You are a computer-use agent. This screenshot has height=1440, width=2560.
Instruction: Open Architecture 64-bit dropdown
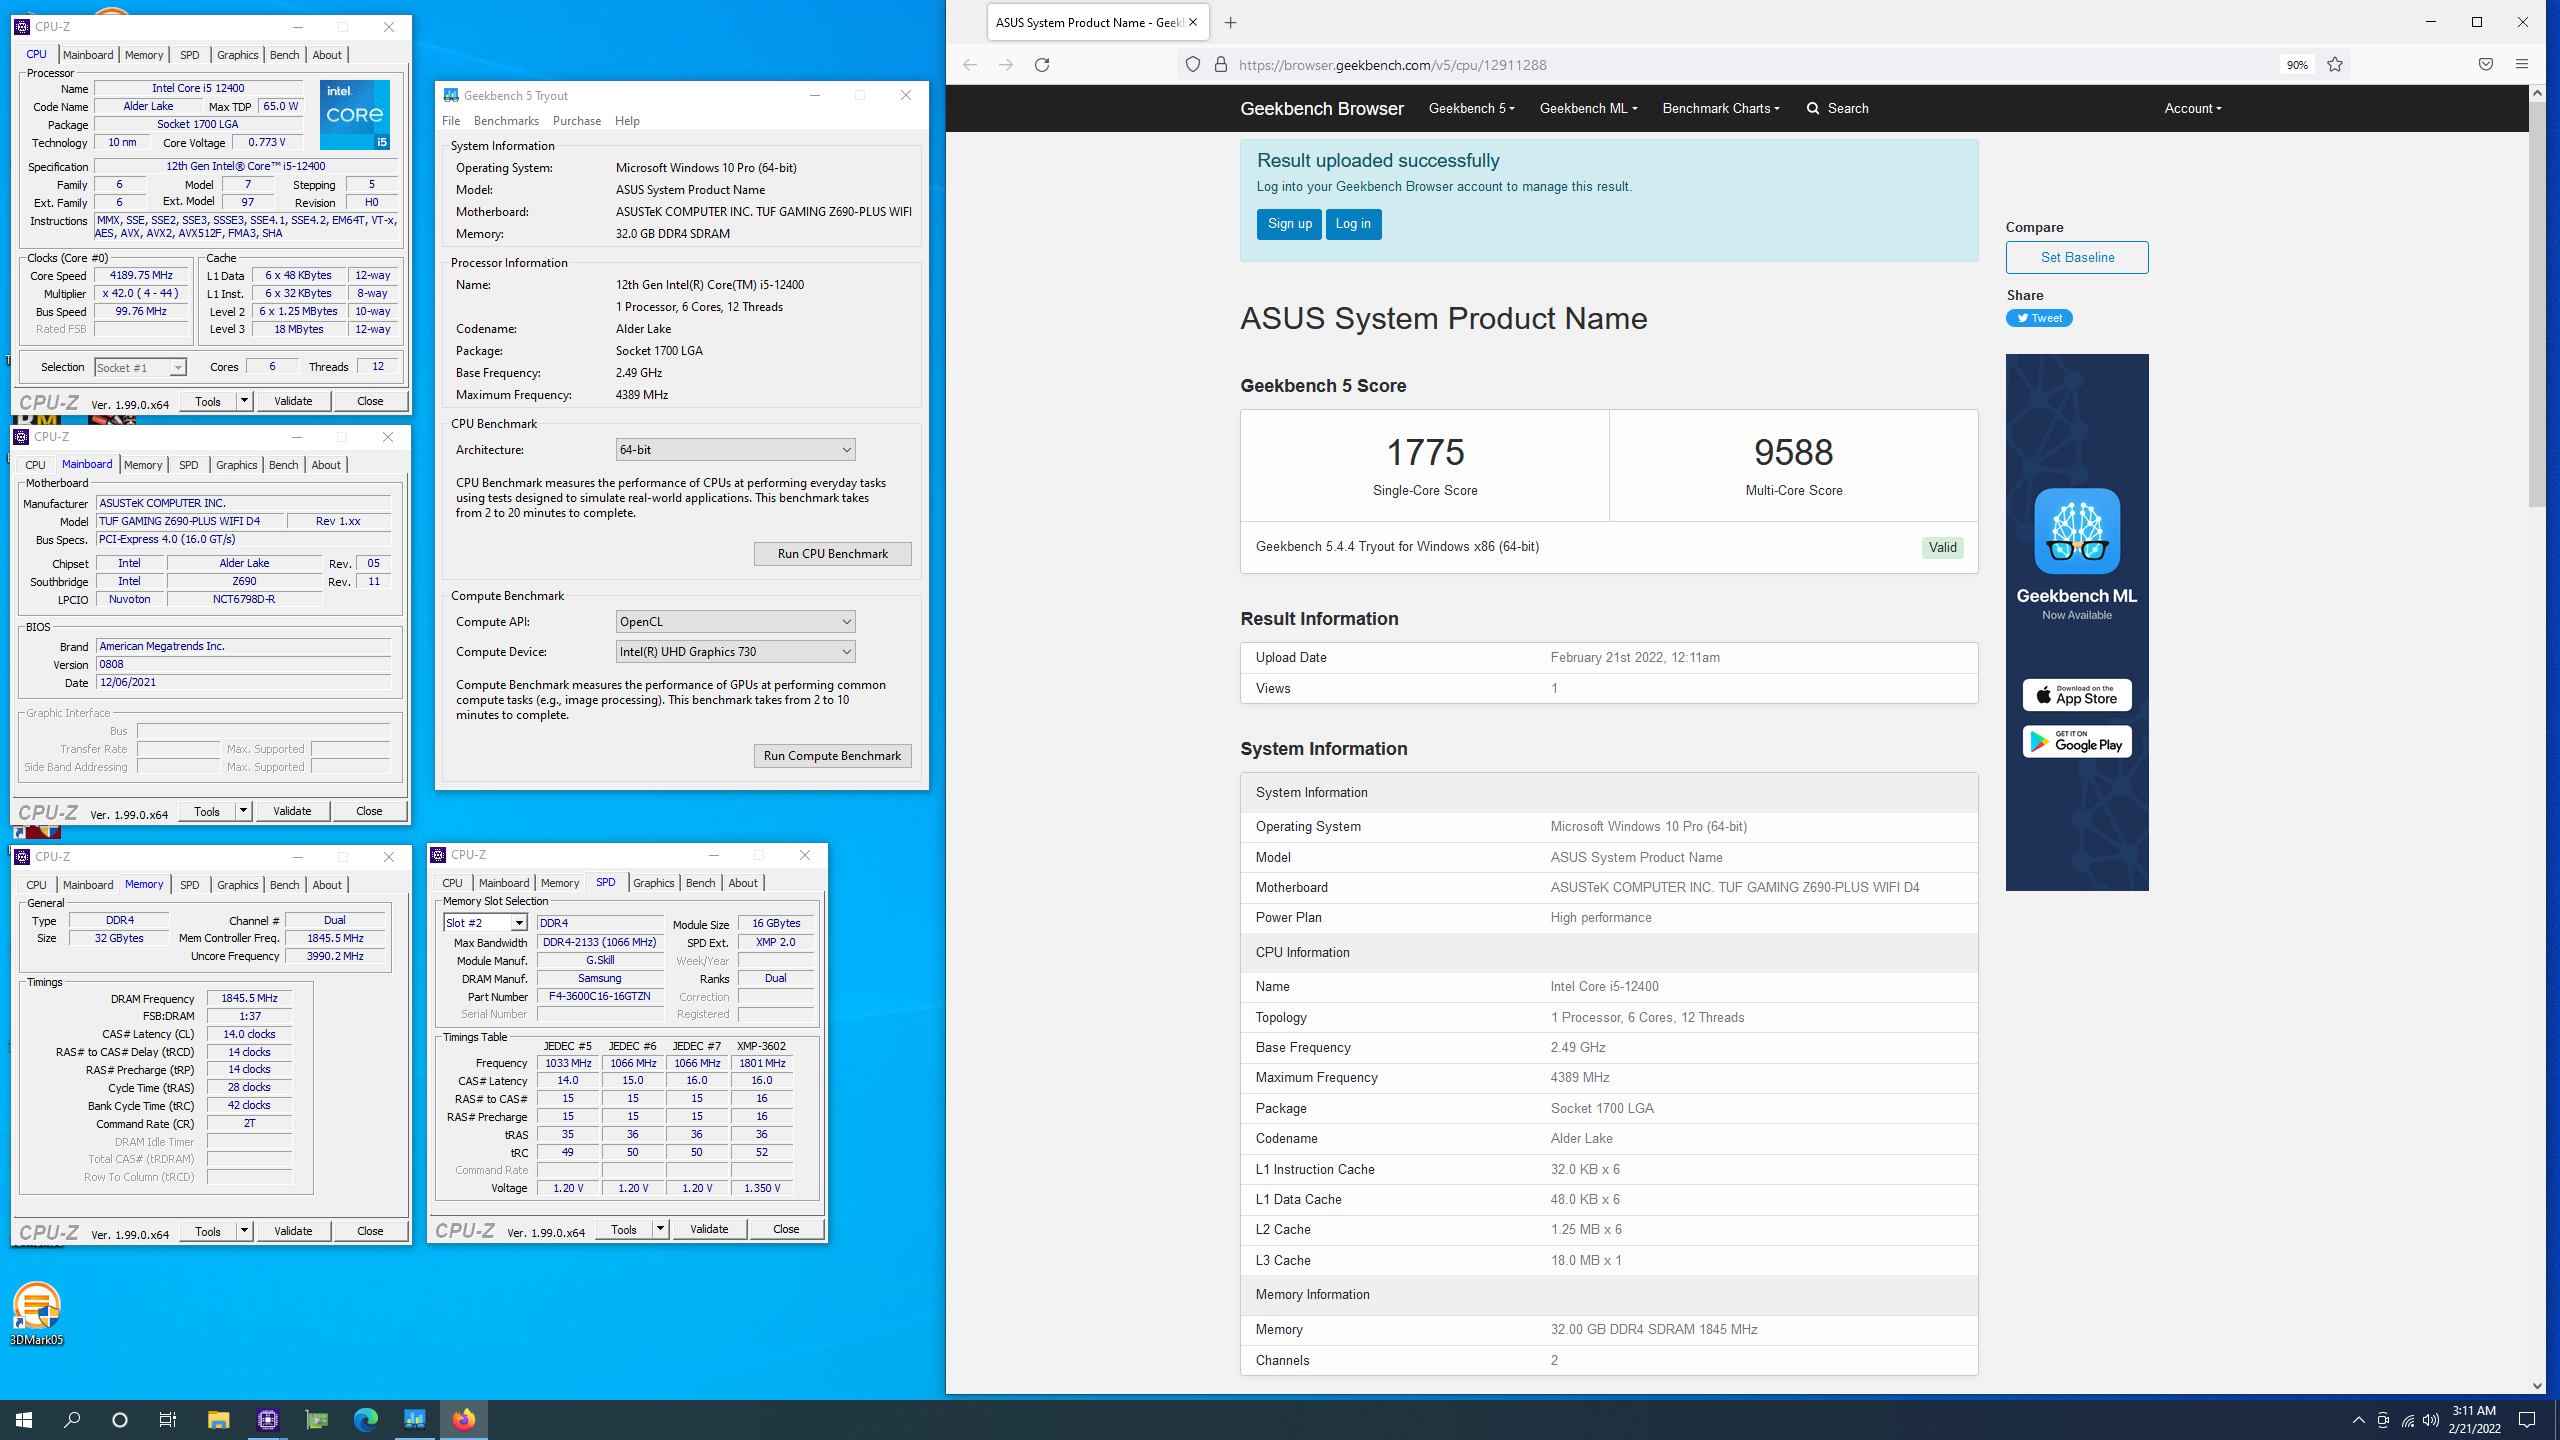[x=735, y=450]
